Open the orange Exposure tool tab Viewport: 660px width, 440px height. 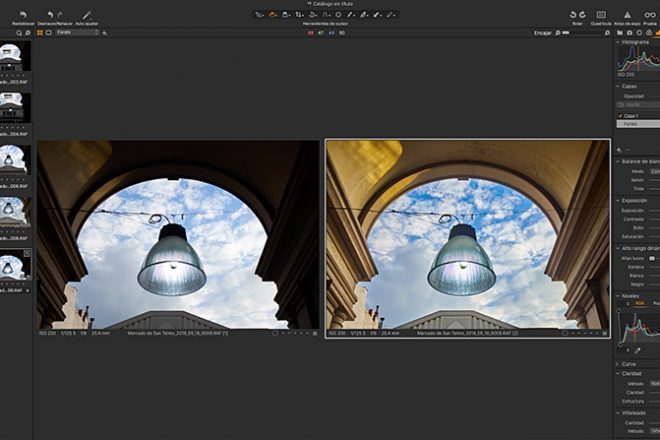click(657, 33)
